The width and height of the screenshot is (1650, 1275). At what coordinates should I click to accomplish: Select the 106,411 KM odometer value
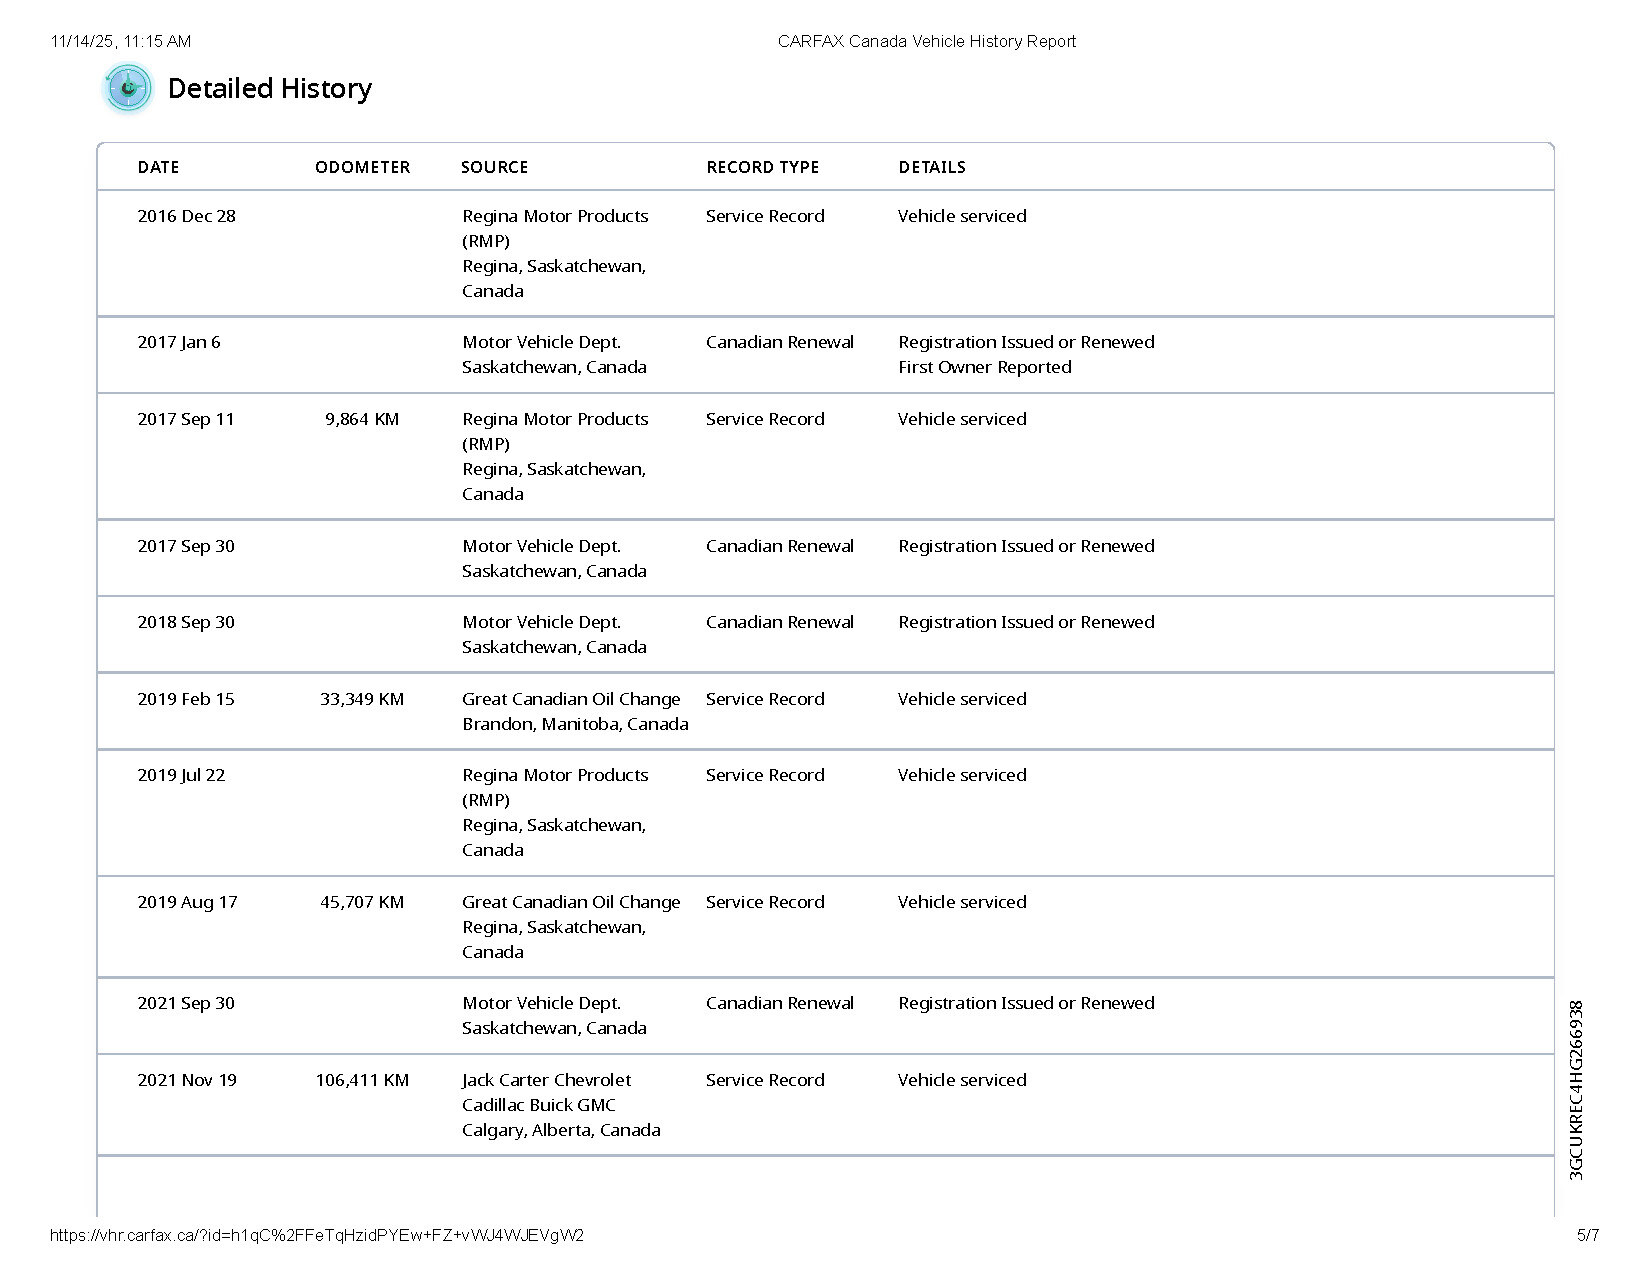361,1080
